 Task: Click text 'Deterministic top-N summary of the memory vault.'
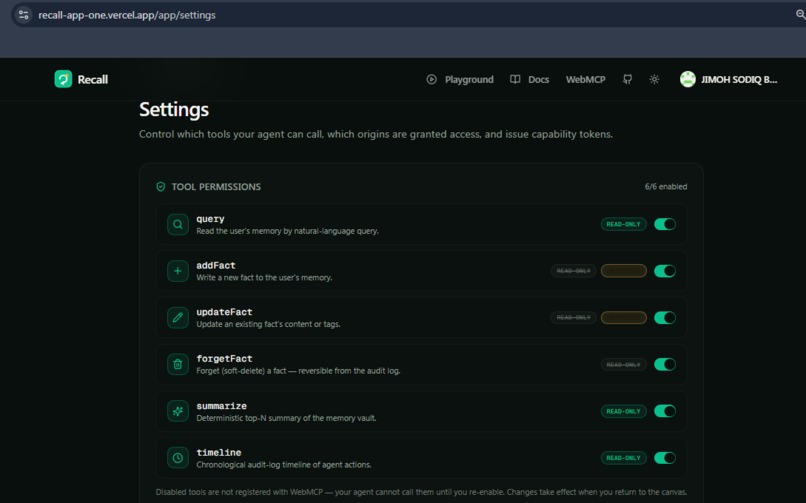tap(286, 418)
